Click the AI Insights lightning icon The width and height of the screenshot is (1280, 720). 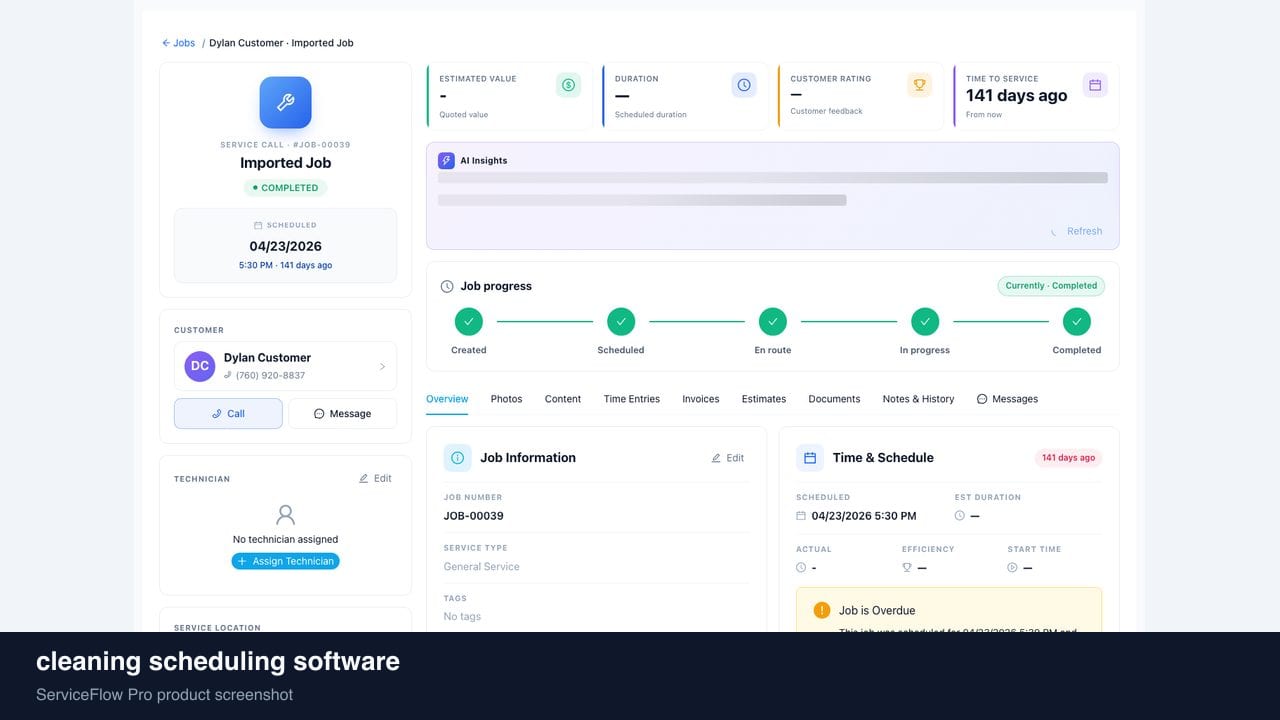point(446,160)
